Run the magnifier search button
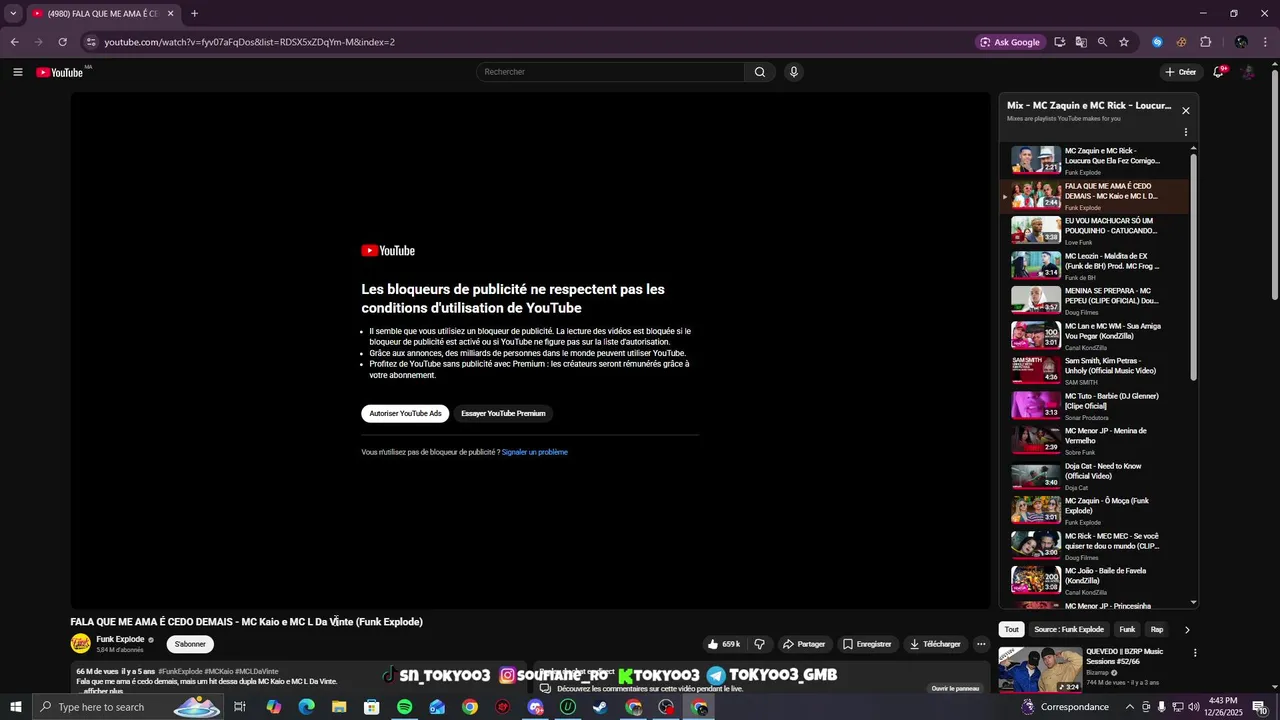Image resolution: width=1280 pixels, height=720 pixels. click(x=760, y=72)
